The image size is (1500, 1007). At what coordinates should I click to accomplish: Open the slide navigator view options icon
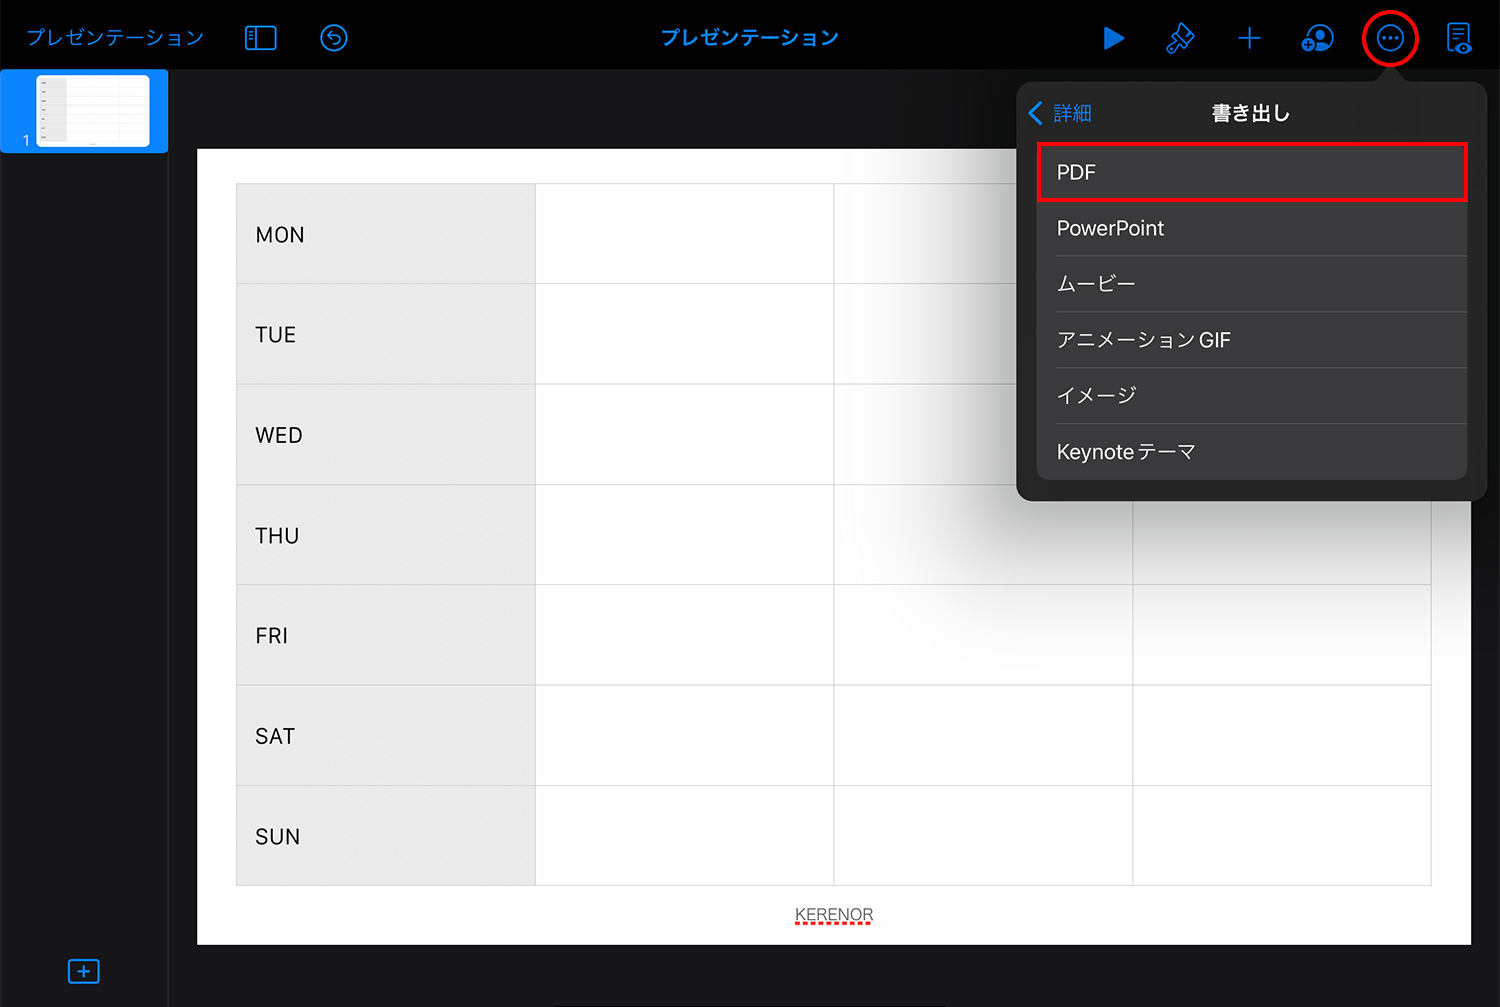pyautogui.click(x=261, y=38)
